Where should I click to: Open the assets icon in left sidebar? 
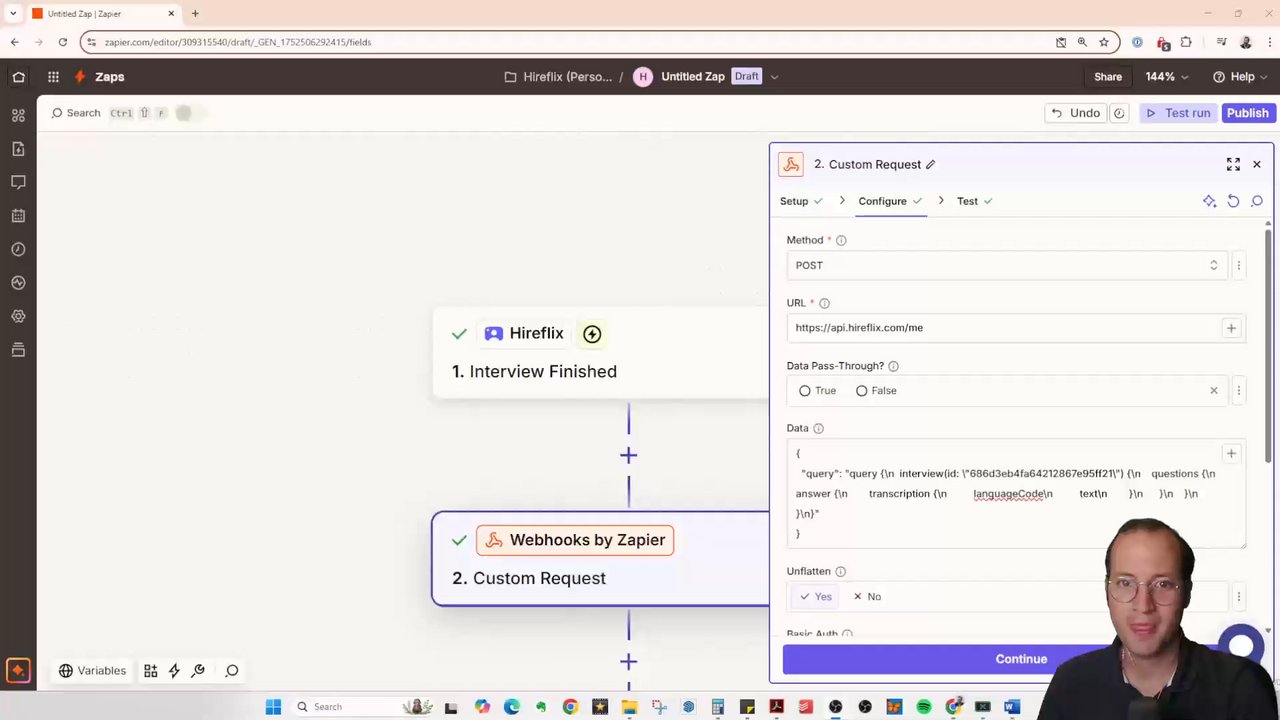tap(18, 115)
